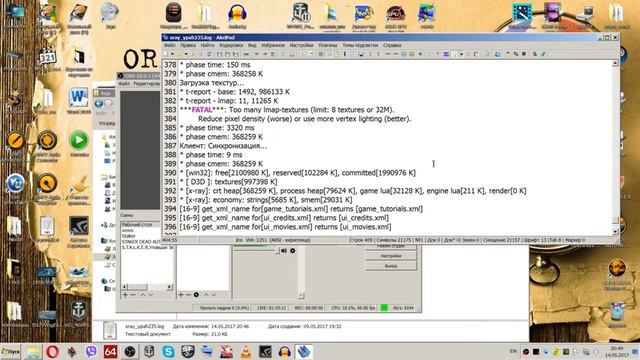640x360 pixels.
Task: Click the line 396 ui_movies.xml text
Action: (285, 227)
